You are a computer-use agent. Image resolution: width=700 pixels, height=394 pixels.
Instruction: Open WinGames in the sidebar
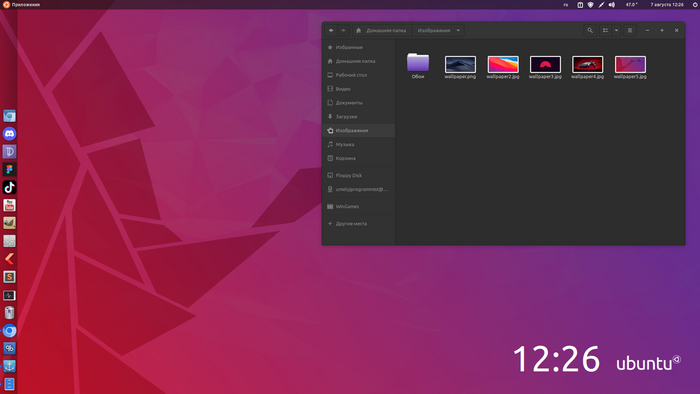(358, 207)
